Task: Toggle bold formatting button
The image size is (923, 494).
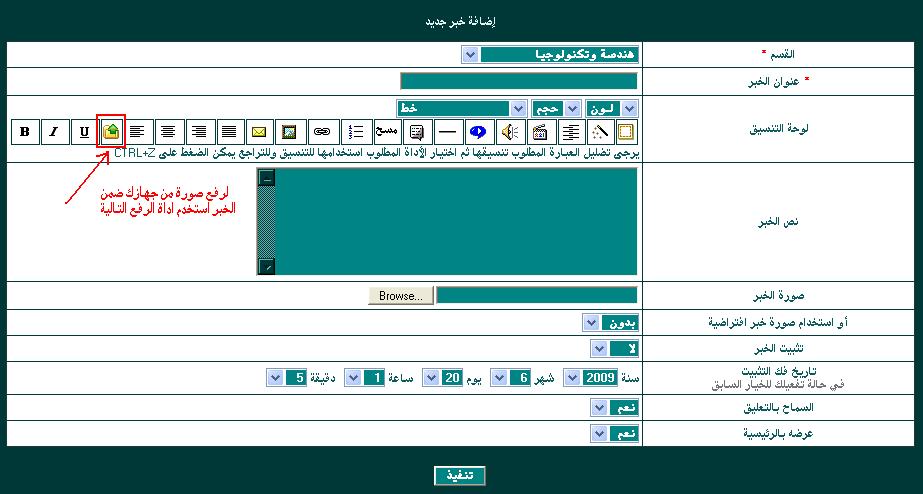Action: (25, 131)
